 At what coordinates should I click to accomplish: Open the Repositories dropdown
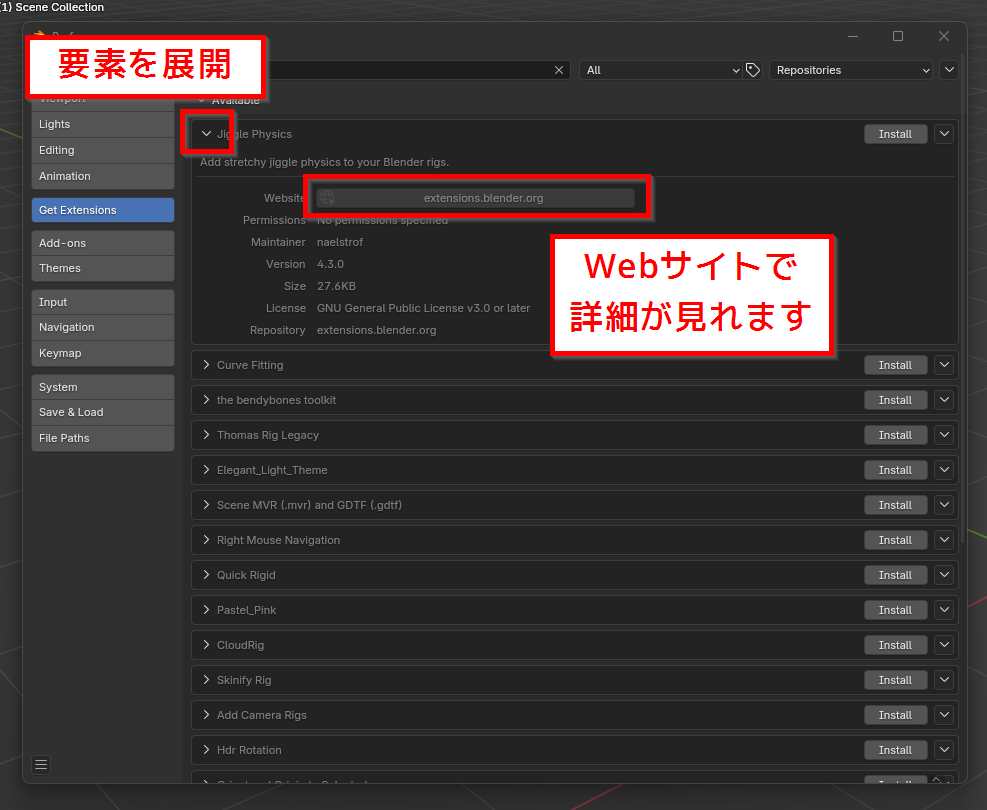pos(850,70)
